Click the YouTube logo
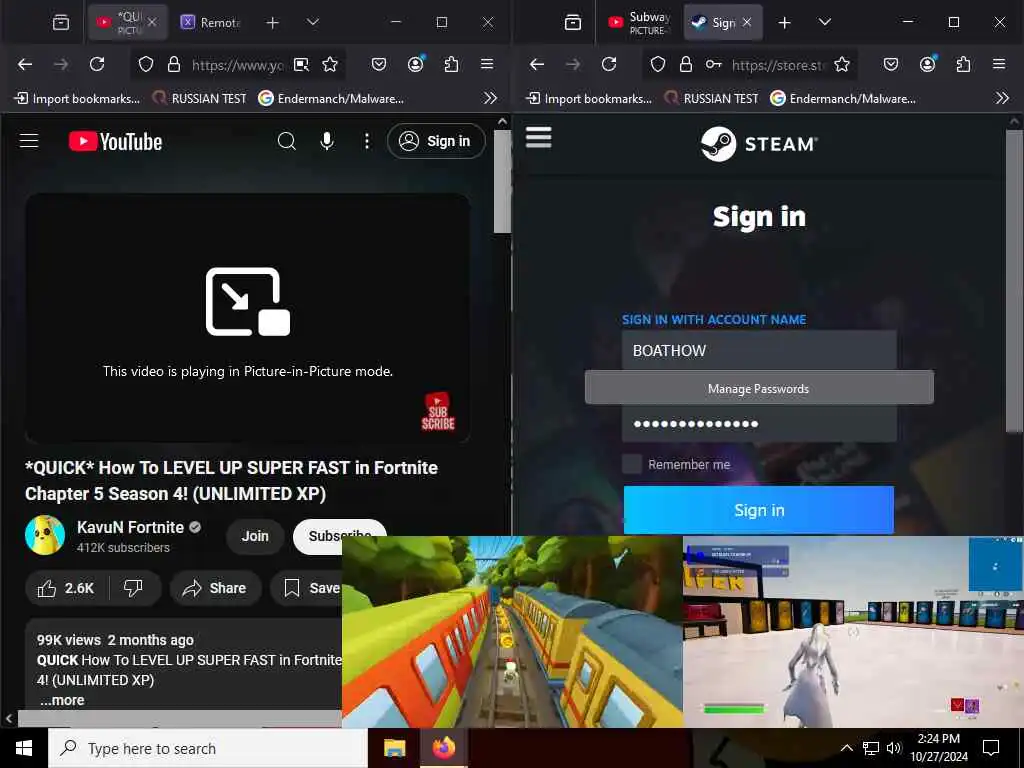Viewport: 1024px width, 768px height. coord(116,141)
